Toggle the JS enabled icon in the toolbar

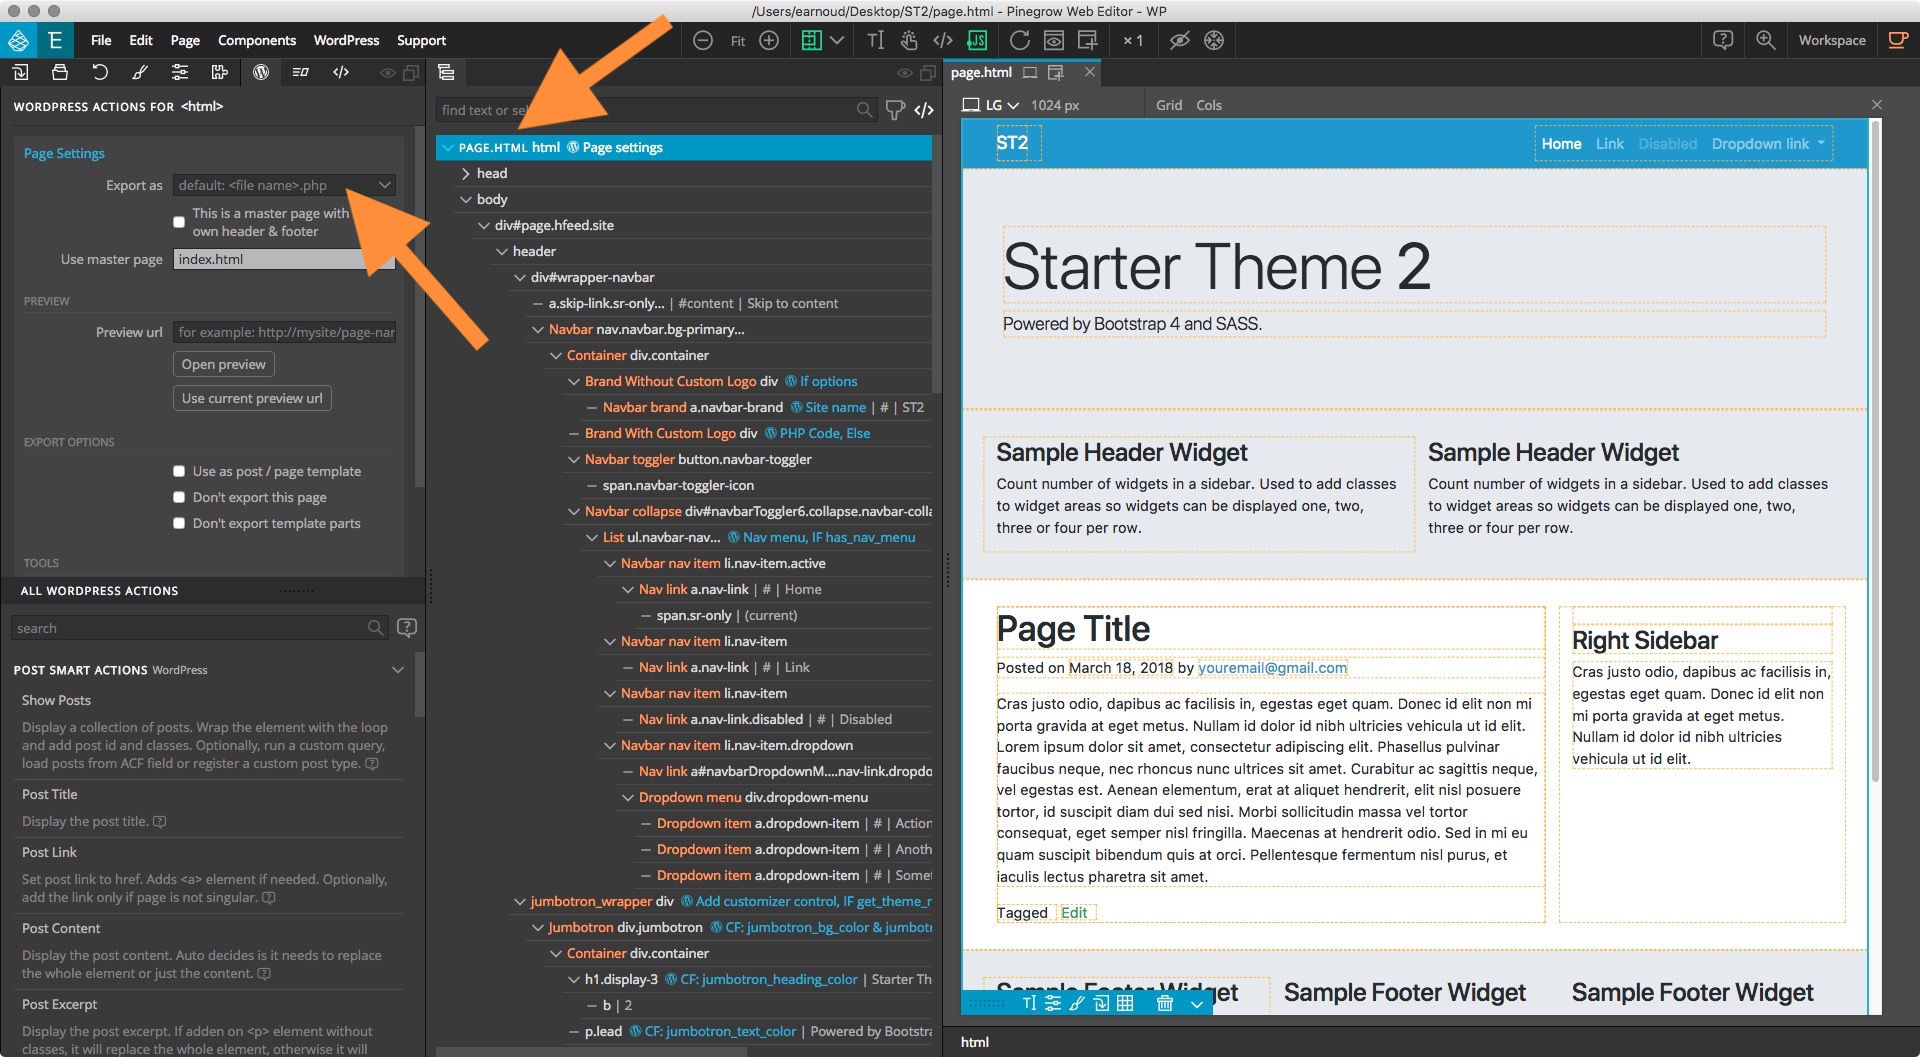977,41
